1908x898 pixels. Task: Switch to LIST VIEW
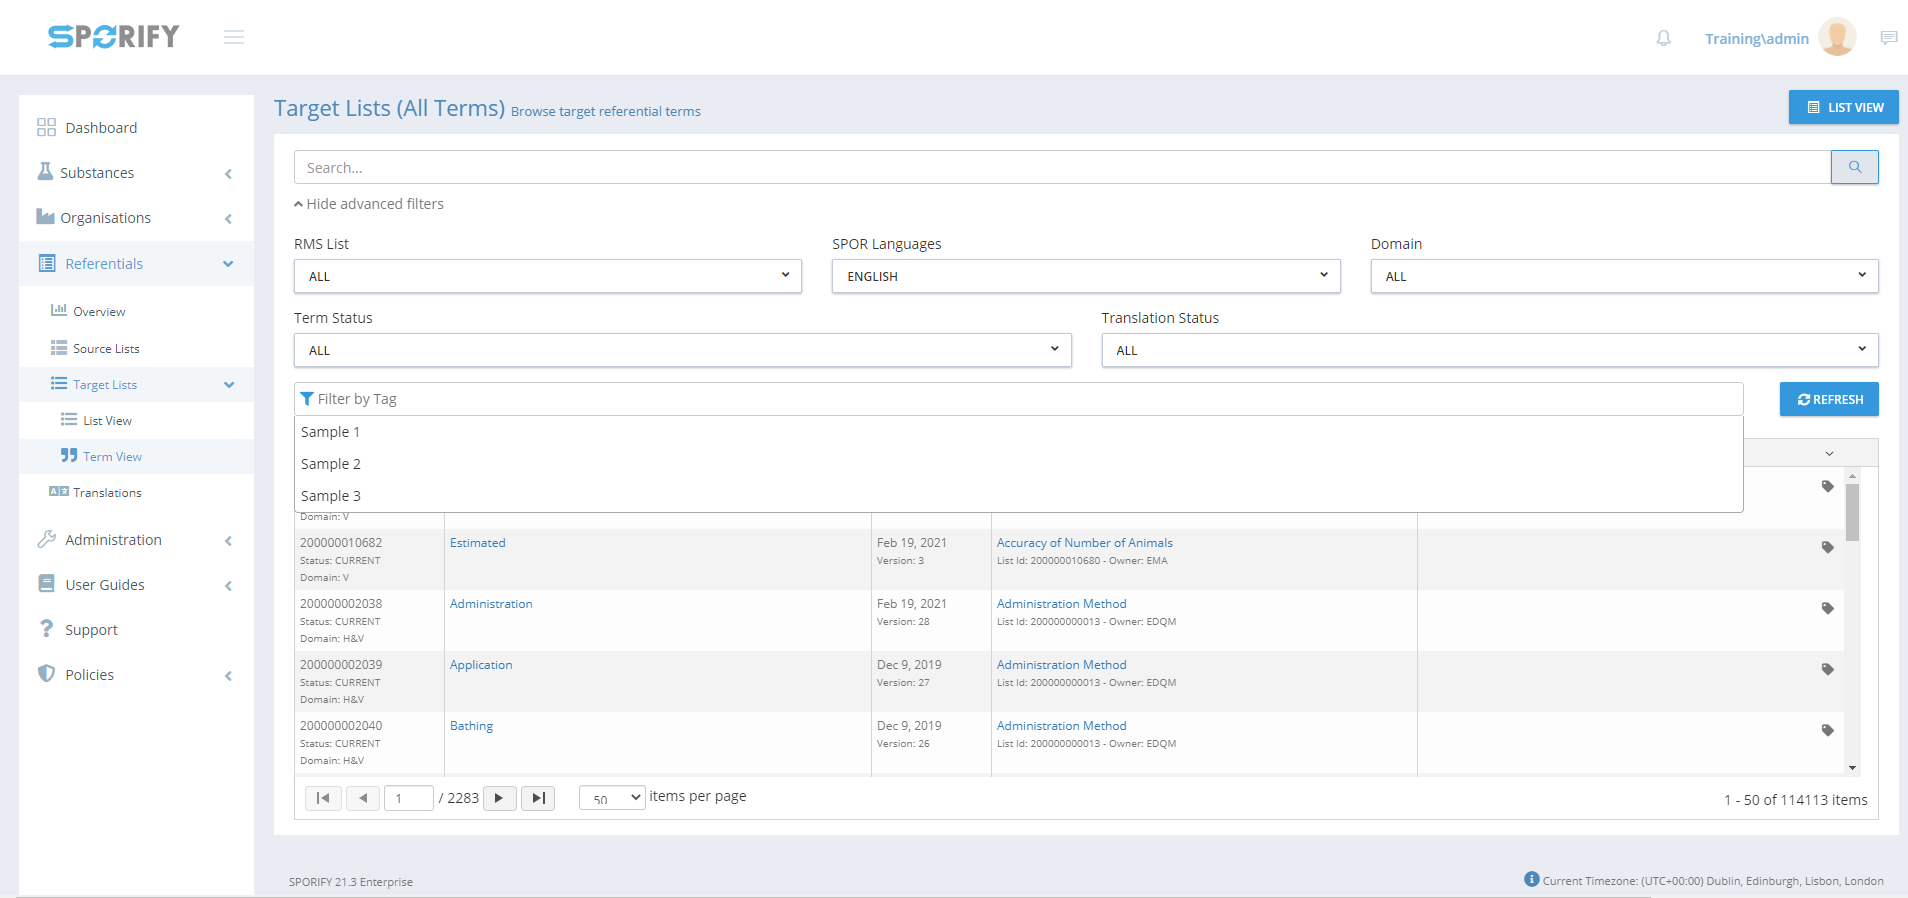1843,107
